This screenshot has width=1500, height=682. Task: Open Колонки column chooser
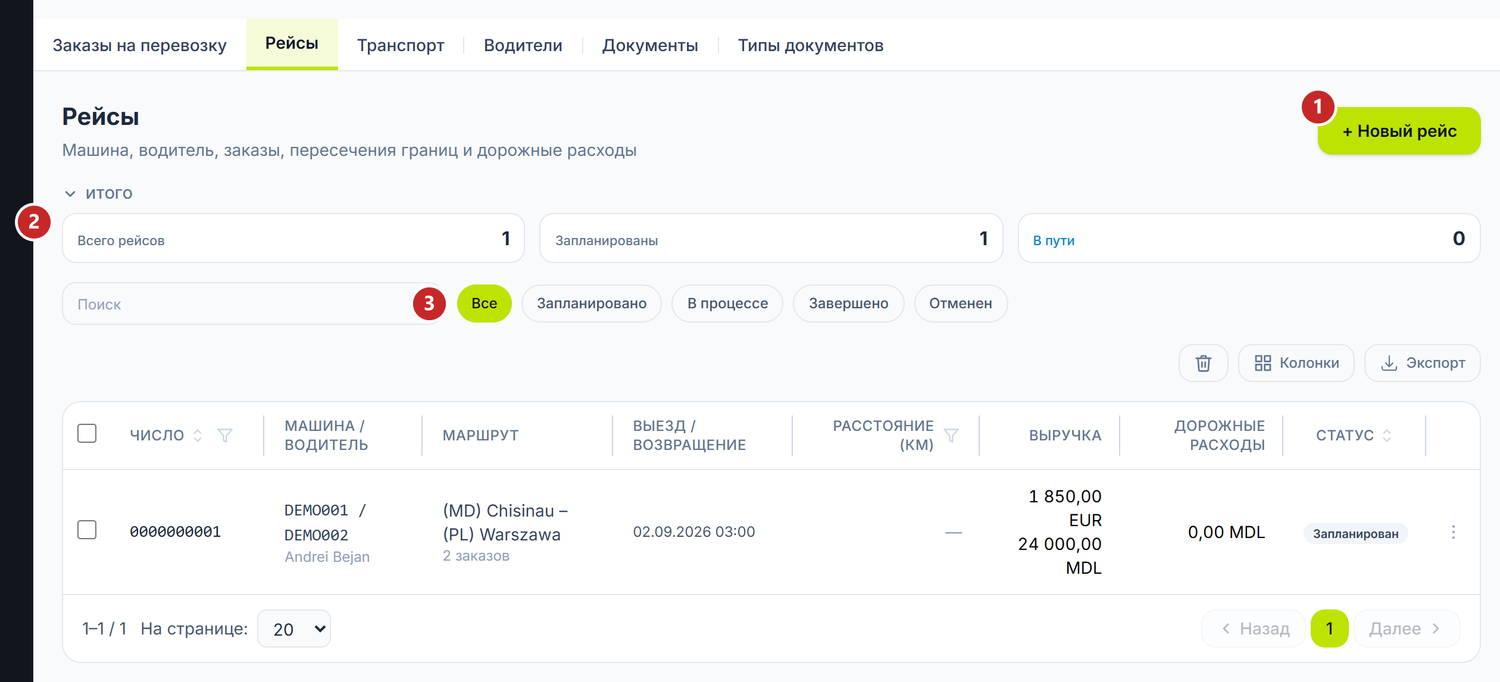(x=1296, y=363)
